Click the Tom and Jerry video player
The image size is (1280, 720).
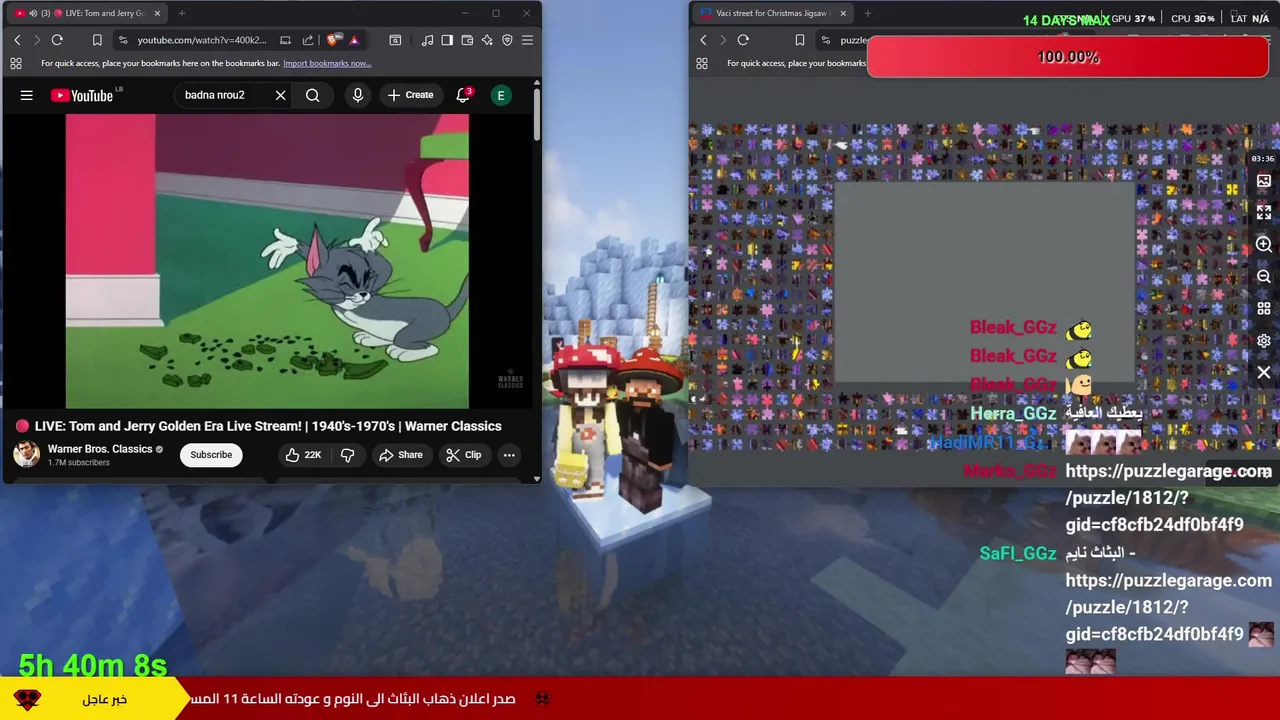pyautogui.click(x=267, y=261)
